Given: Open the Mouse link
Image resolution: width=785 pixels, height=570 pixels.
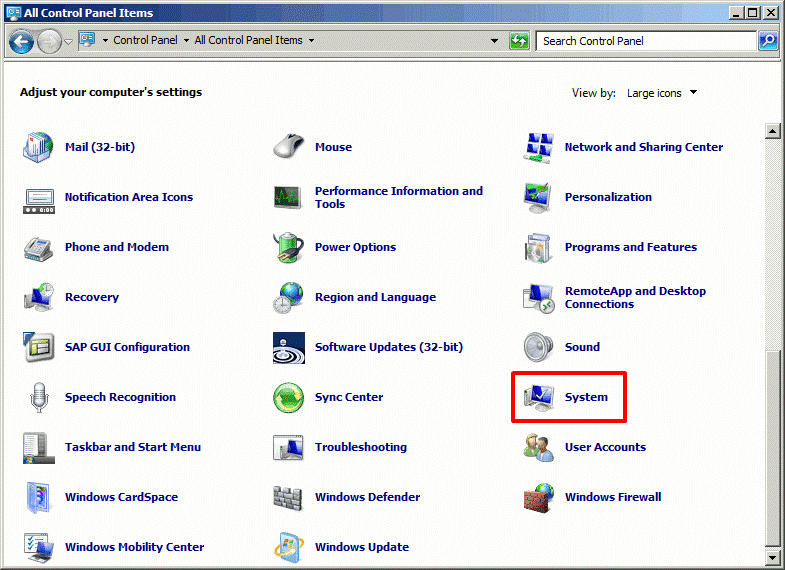Looking at the screenshot, I should tap(333, 147).
